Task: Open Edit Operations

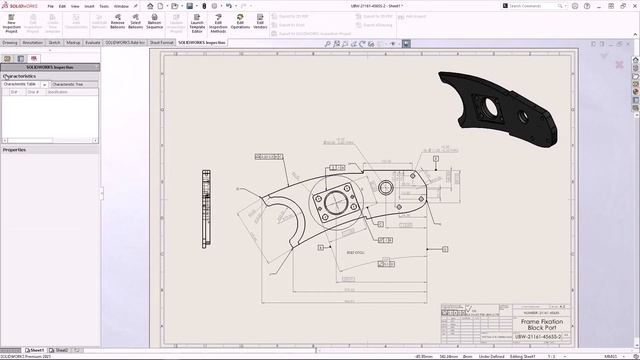Action: (240, 21)
